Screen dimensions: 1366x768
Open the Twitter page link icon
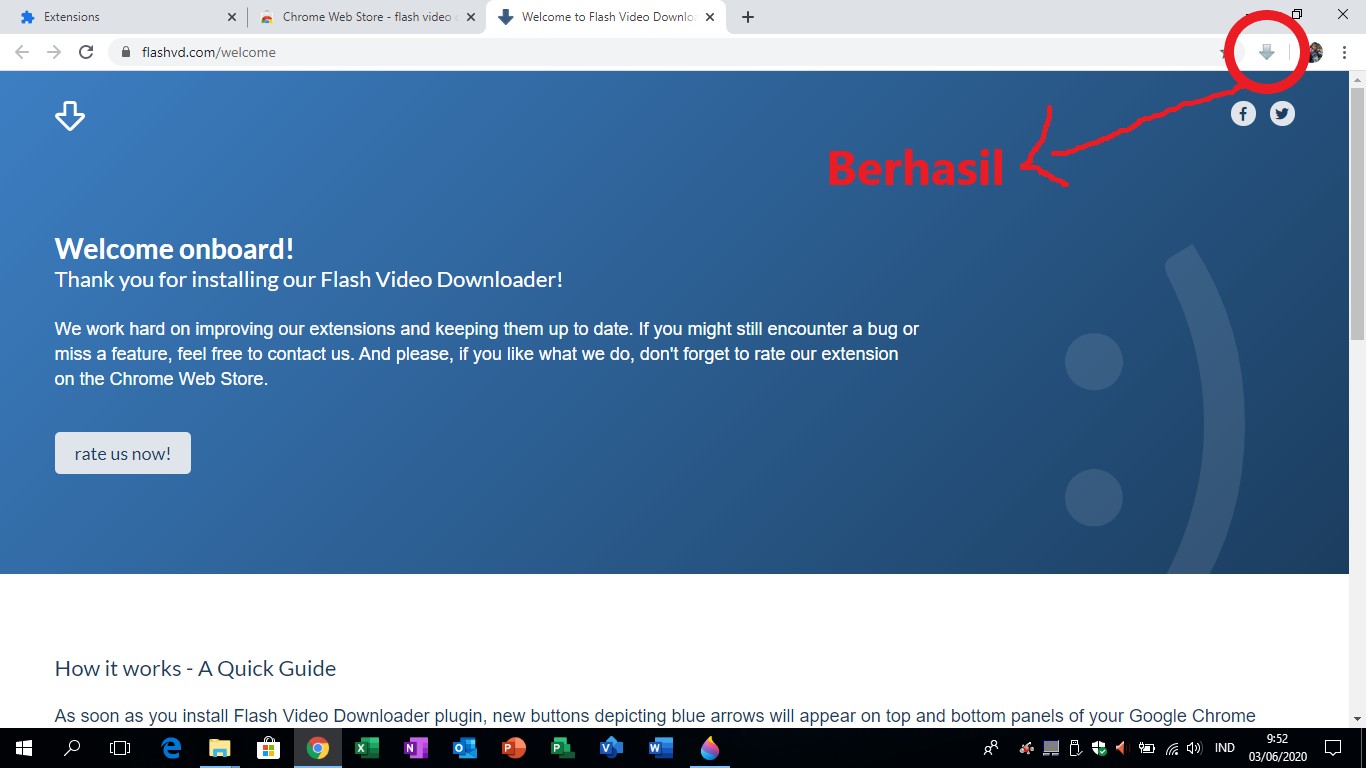point(1282,114)
